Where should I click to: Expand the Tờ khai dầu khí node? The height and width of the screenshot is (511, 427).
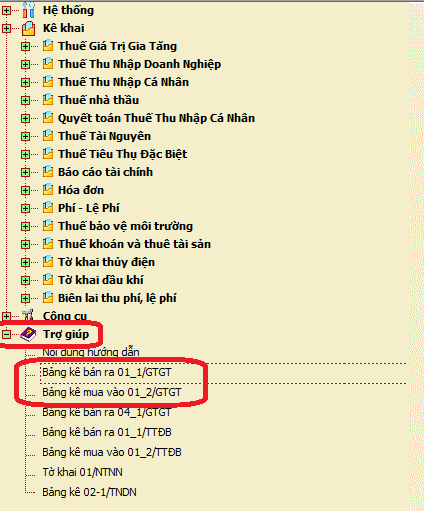point(25,280)
